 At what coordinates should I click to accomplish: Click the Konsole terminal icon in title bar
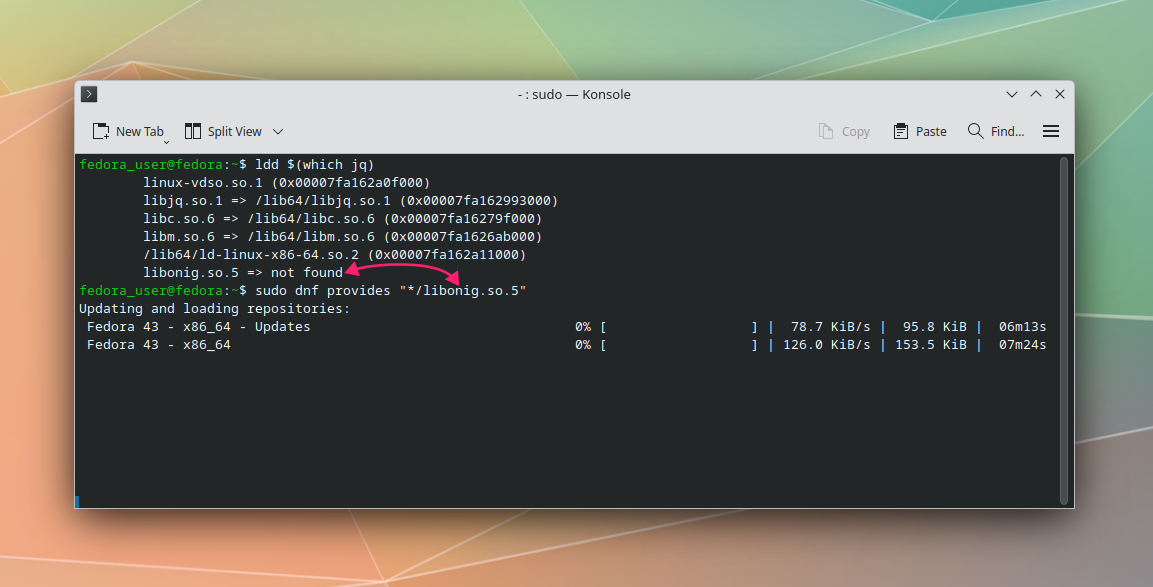[x=89, y=94]
